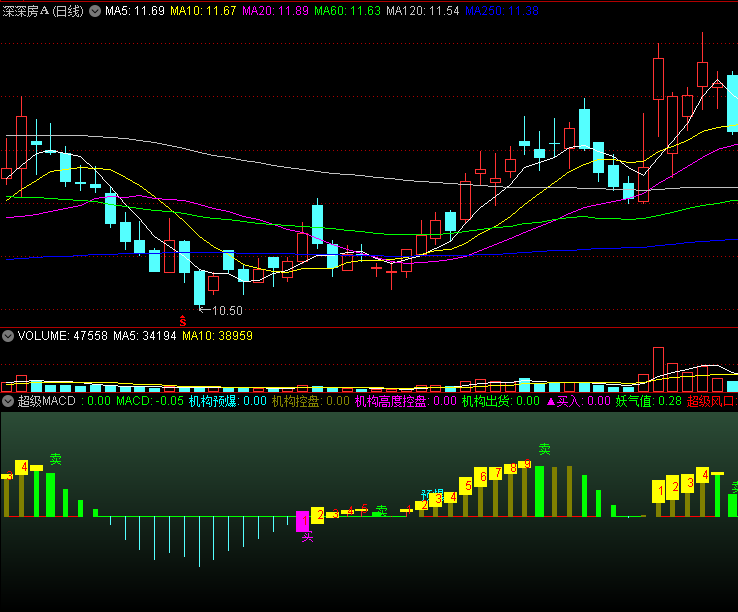Viewport: 738px width, 612px height.
Task: Open the main chart indicator dropdown beside 深深房A
Action: [95, 11]
